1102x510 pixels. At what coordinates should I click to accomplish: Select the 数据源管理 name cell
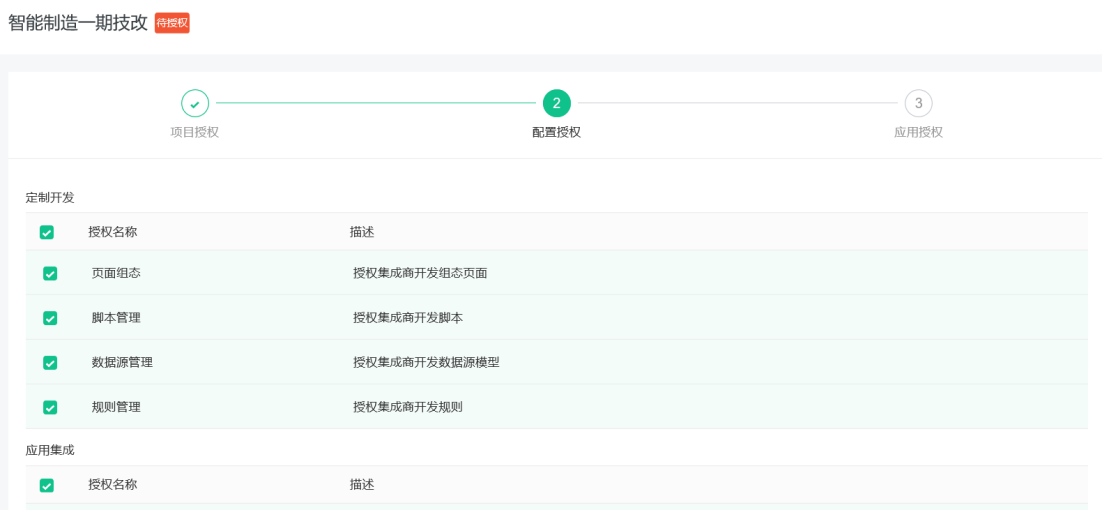122,362
